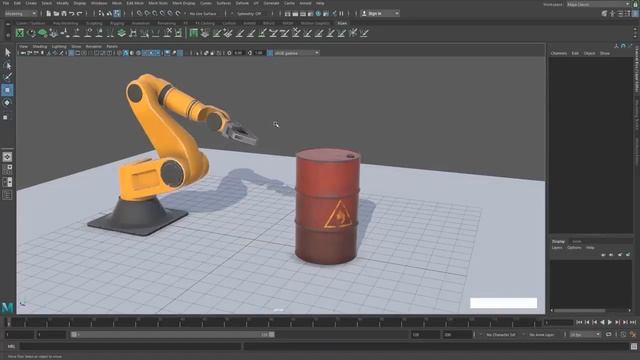
Task: Click the character preferences icon near timeline end
Action: pos(633,334)
